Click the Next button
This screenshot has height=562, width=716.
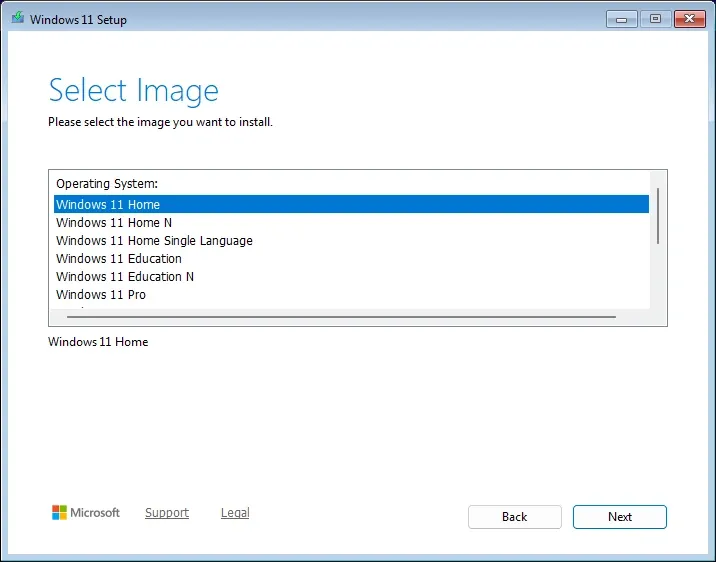coord(620,517)
